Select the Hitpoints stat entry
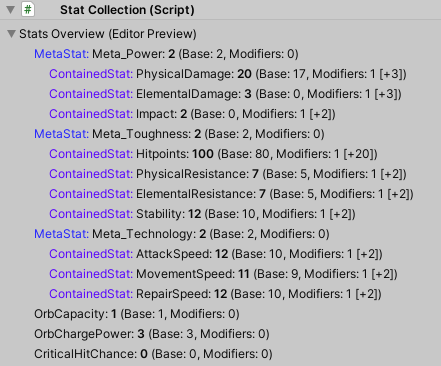This screenshot has width=441, height=366. click(213, 154)
